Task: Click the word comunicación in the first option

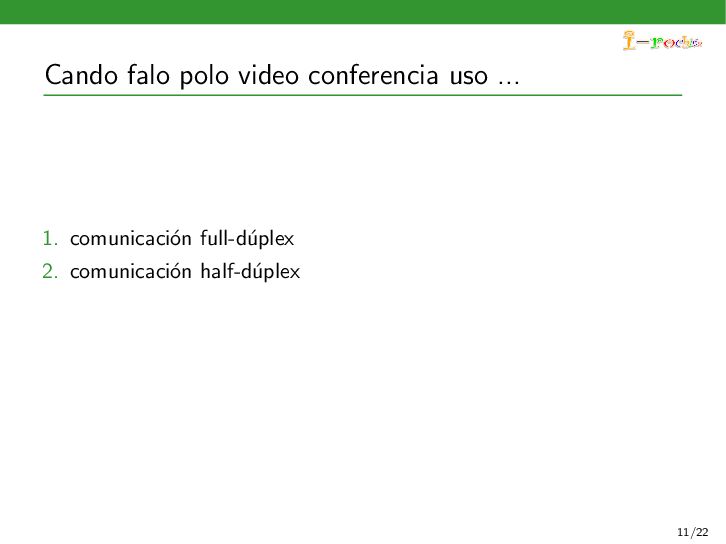Action: click(x=131, y=238)
